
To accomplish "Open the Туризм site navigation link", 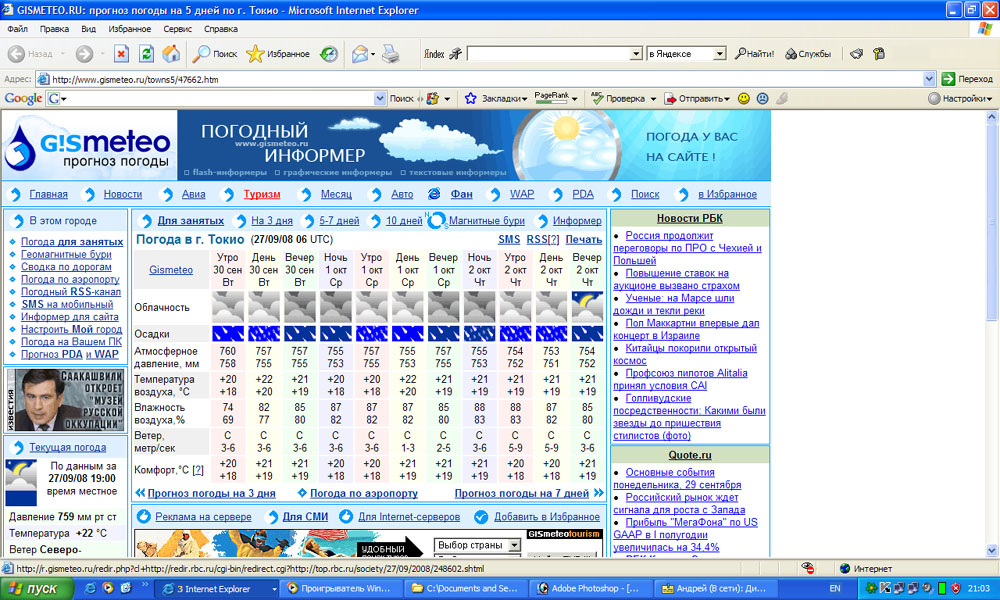I will click(261, 194).
